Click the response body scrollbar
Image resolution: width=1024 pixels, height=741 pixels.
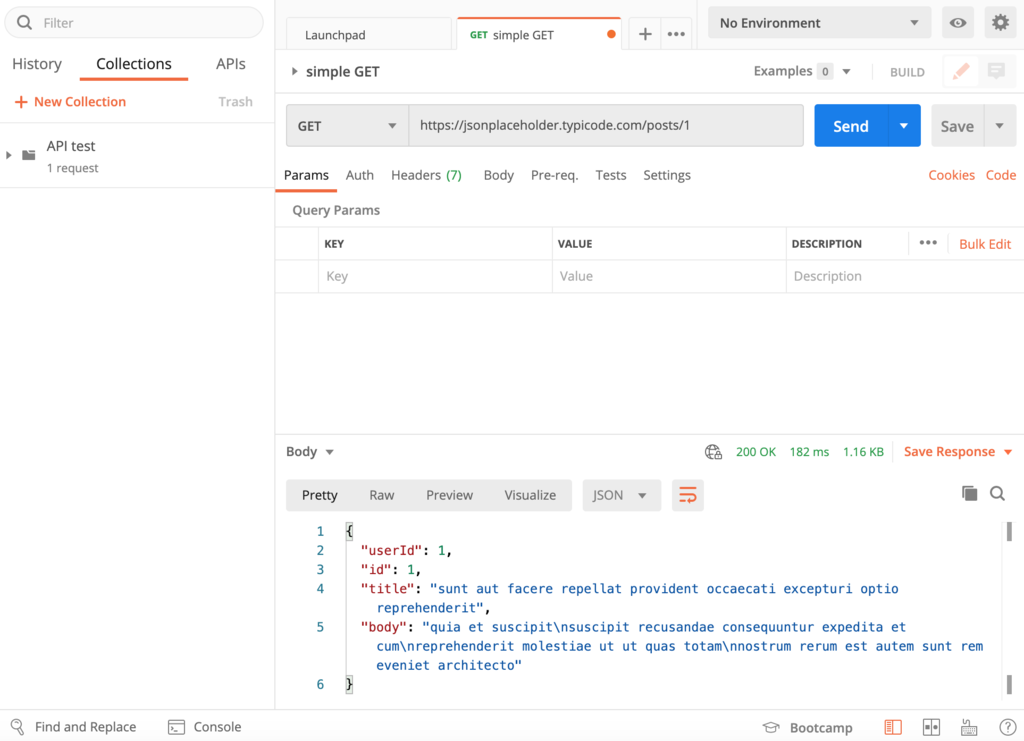click(x=1009, y=607)
